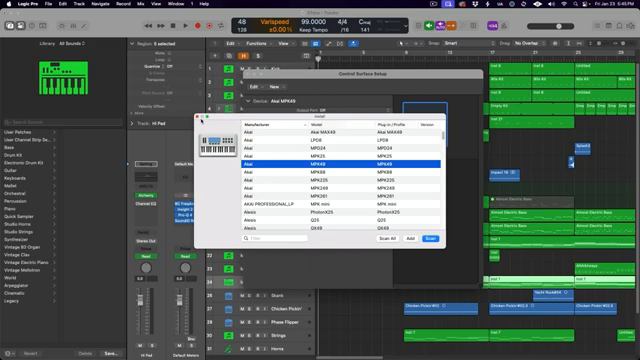
Task: Click the Search Sounds field
Action: 63,122
